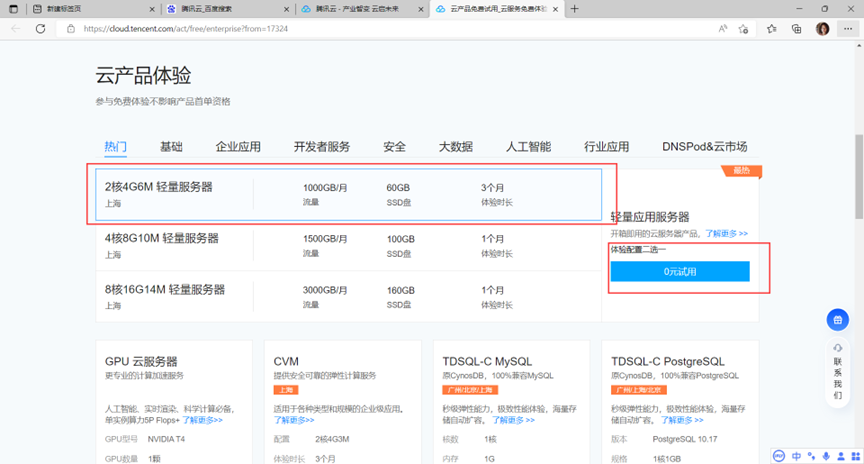The width and height of the screenshot is (864, 464).
Task: Click the 上海 region tag in CVM card
Action: click(x=286, y=390)
